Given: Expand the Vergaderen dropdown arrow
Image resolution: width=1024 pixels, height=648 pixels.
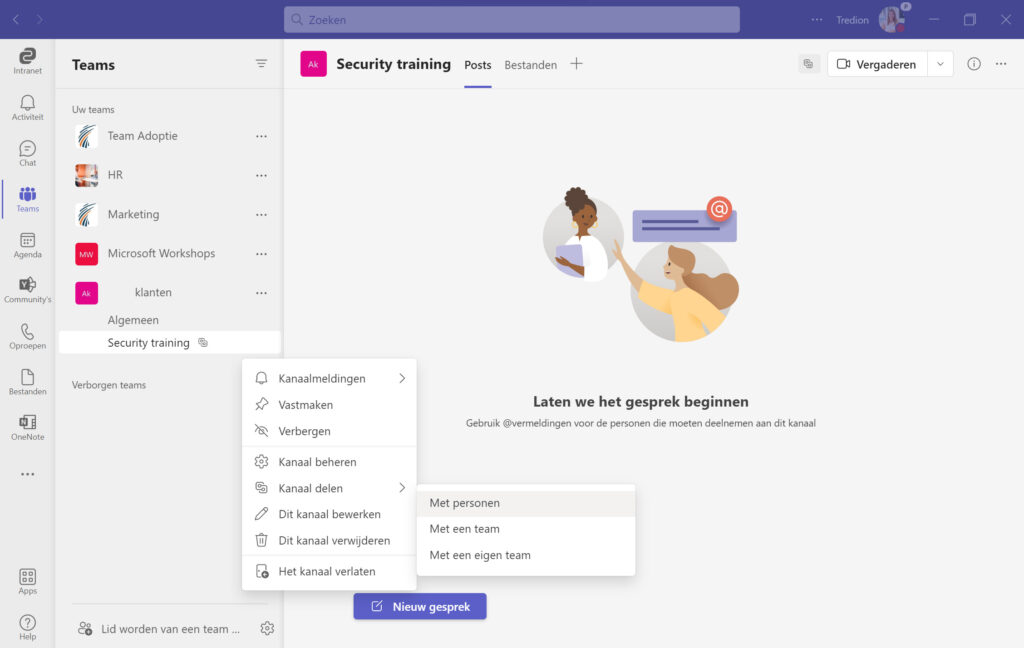Looking at the screenshot, I should 940,64.
